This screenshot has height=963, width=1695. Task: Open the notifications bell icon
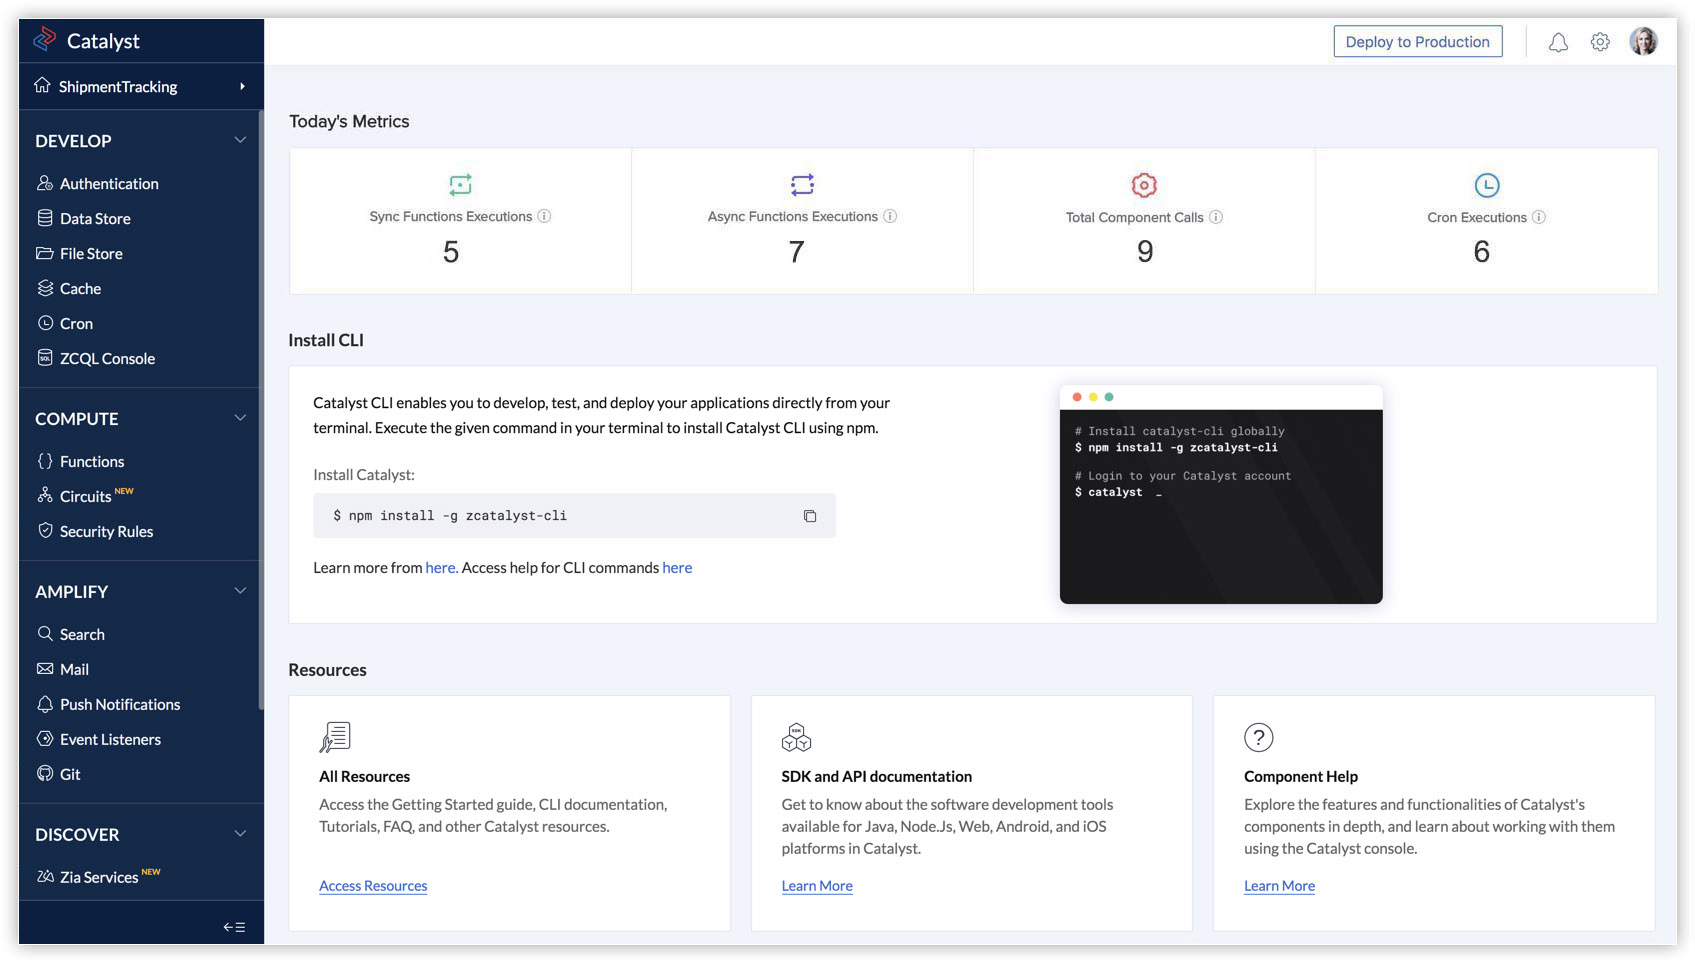1558,42
